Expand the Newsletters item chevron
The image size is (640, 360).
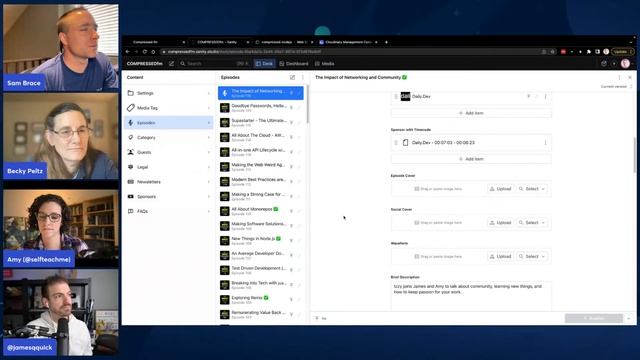[x=209, y=182]
